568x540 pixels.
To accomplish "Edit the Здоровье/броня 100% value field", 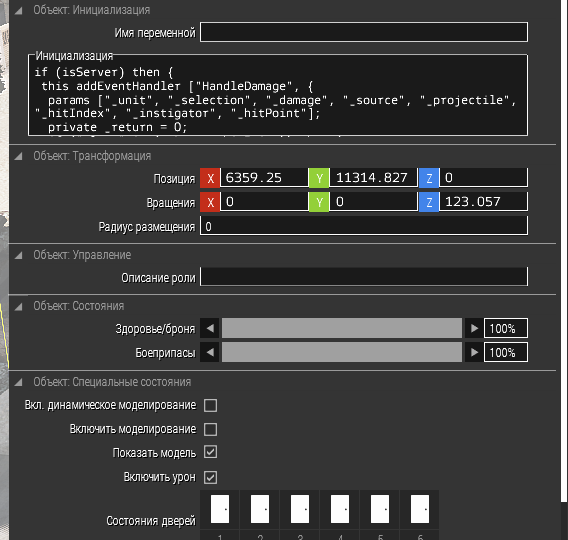I will (x=506, y=328).
